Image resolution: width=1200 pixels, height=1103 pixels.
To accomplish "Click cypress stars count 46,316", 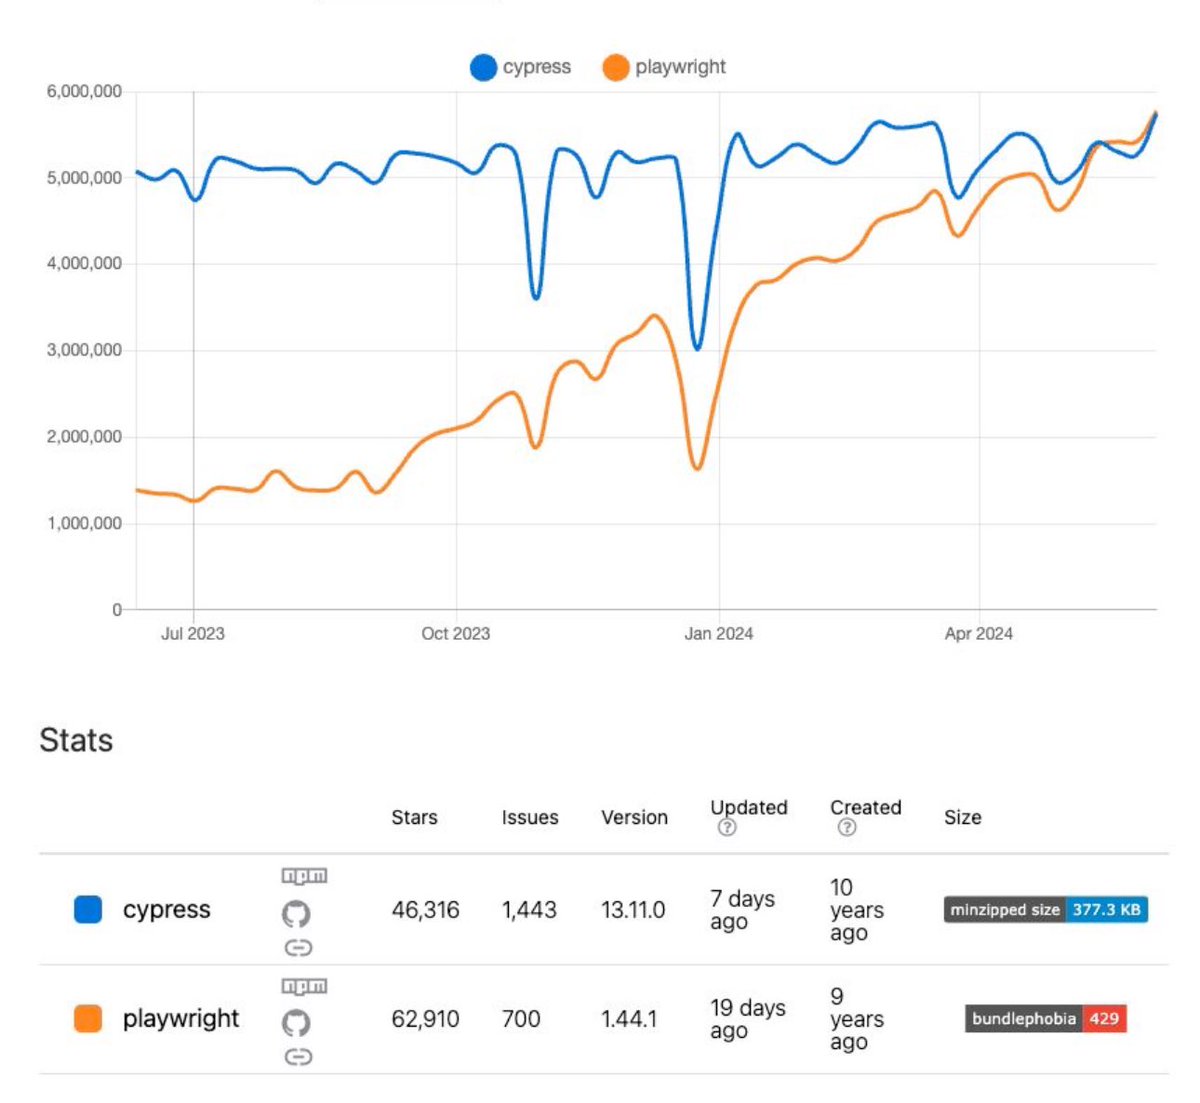I will click(424, 910).
